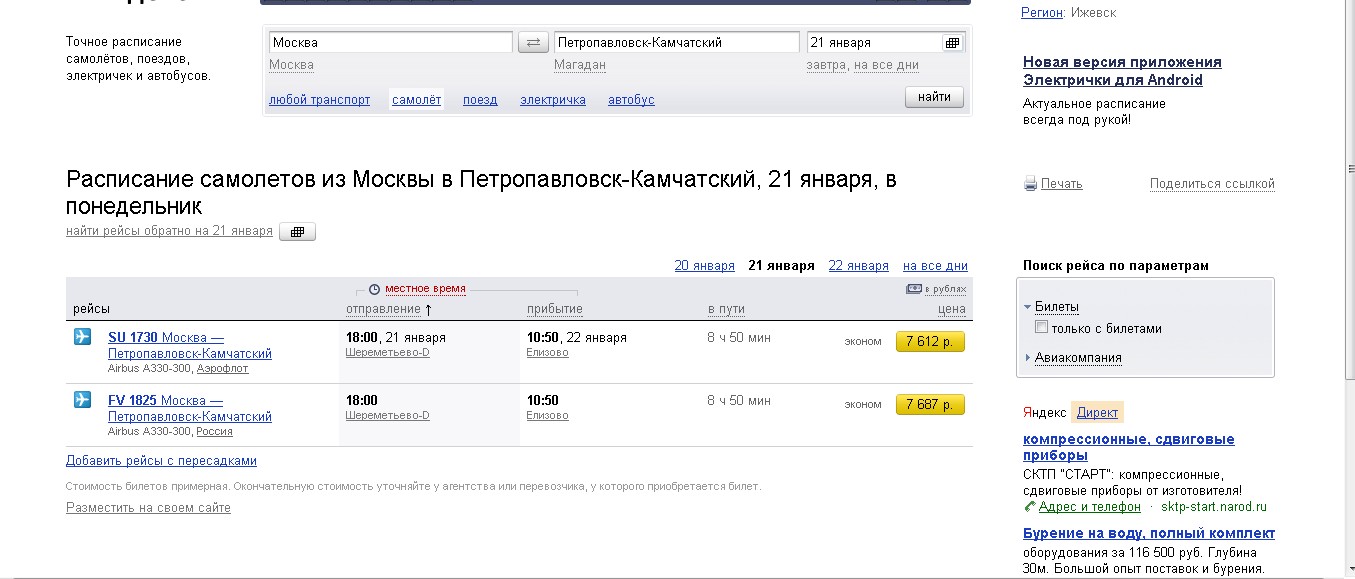Select электричка transport tab
The height and width of the screenshot is (579, 1355).
click(553, 100)
